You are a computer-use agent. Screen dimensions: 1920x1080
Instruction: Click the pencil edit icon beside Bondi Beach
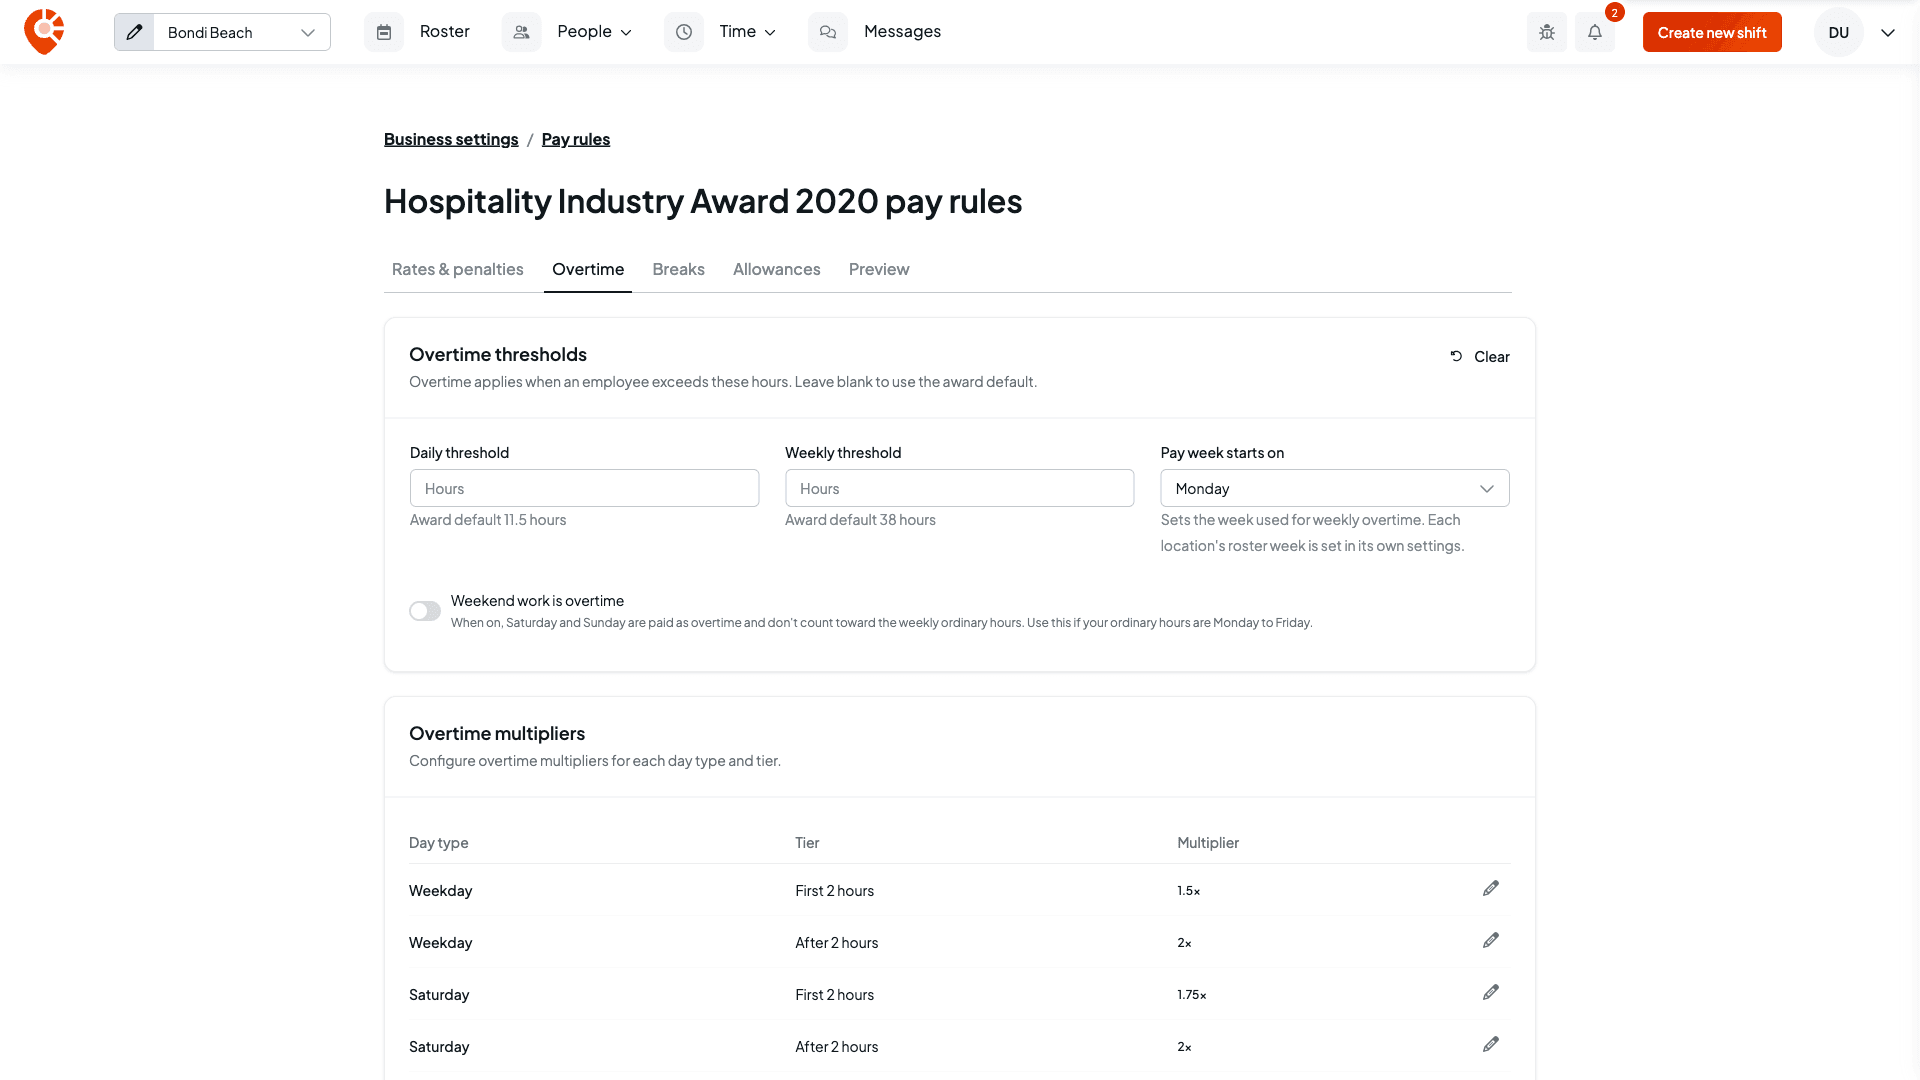(134, 32)
